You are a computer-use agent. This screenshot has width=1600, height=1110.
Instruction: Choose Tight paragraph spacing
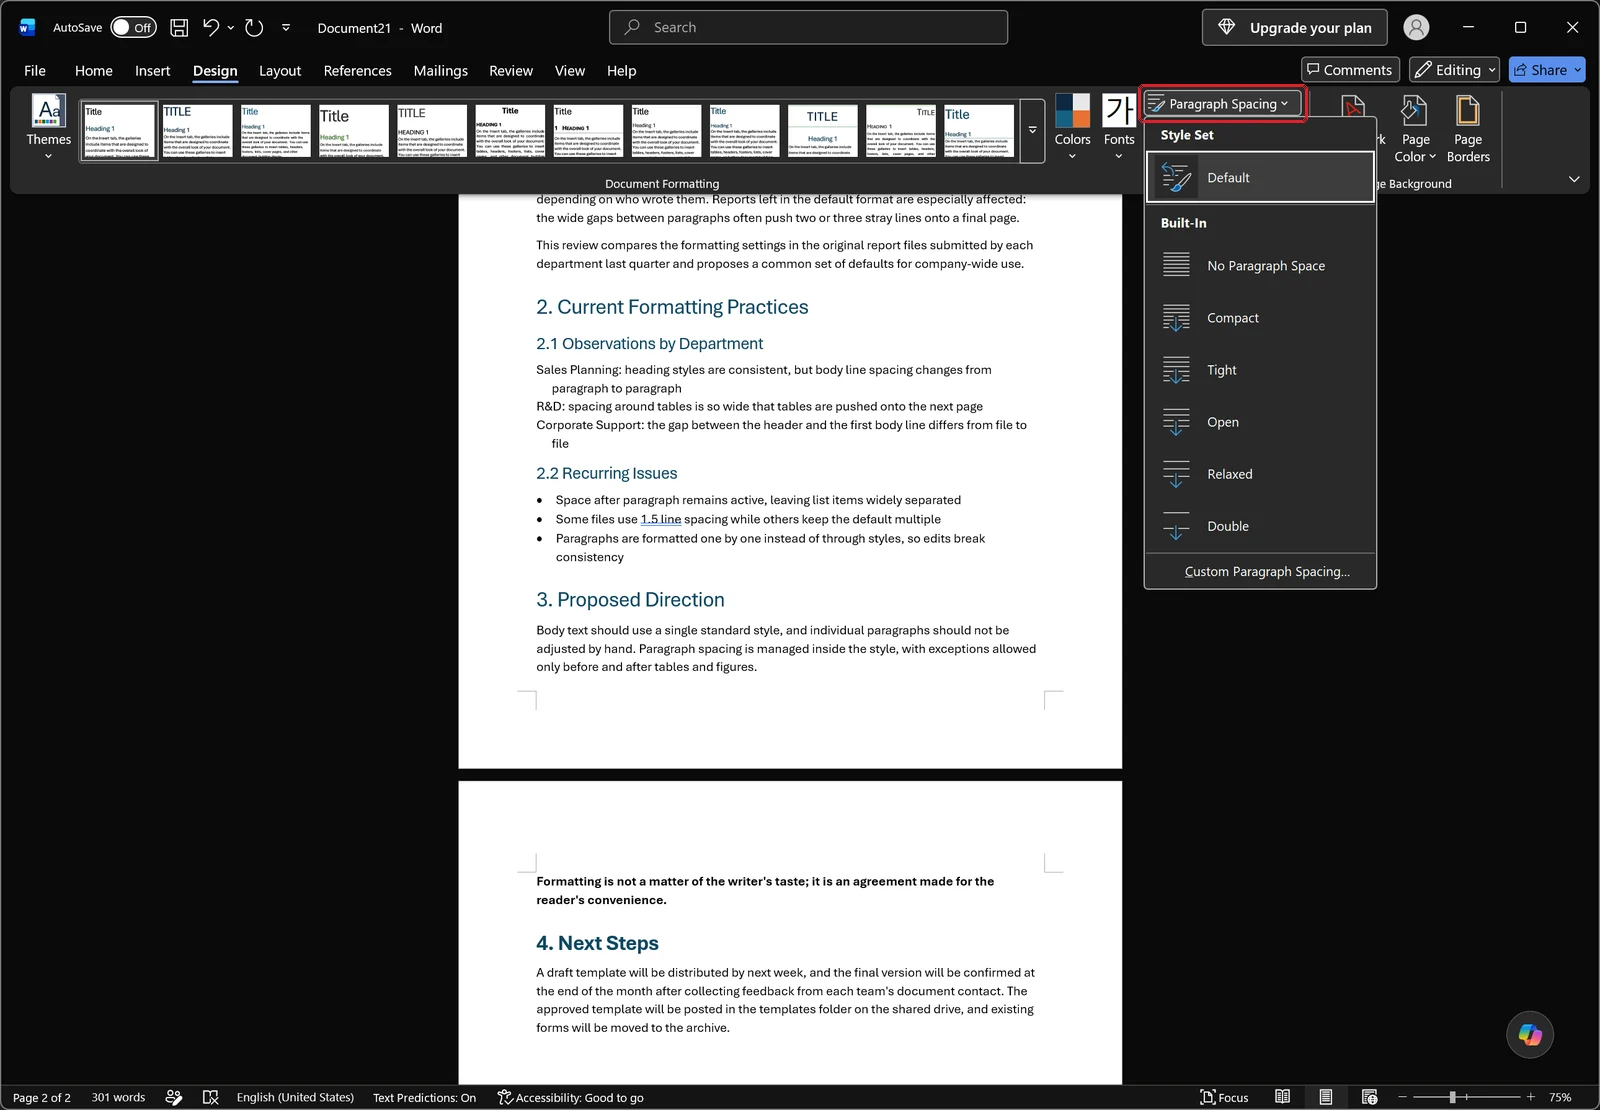tap(1260, 370)
